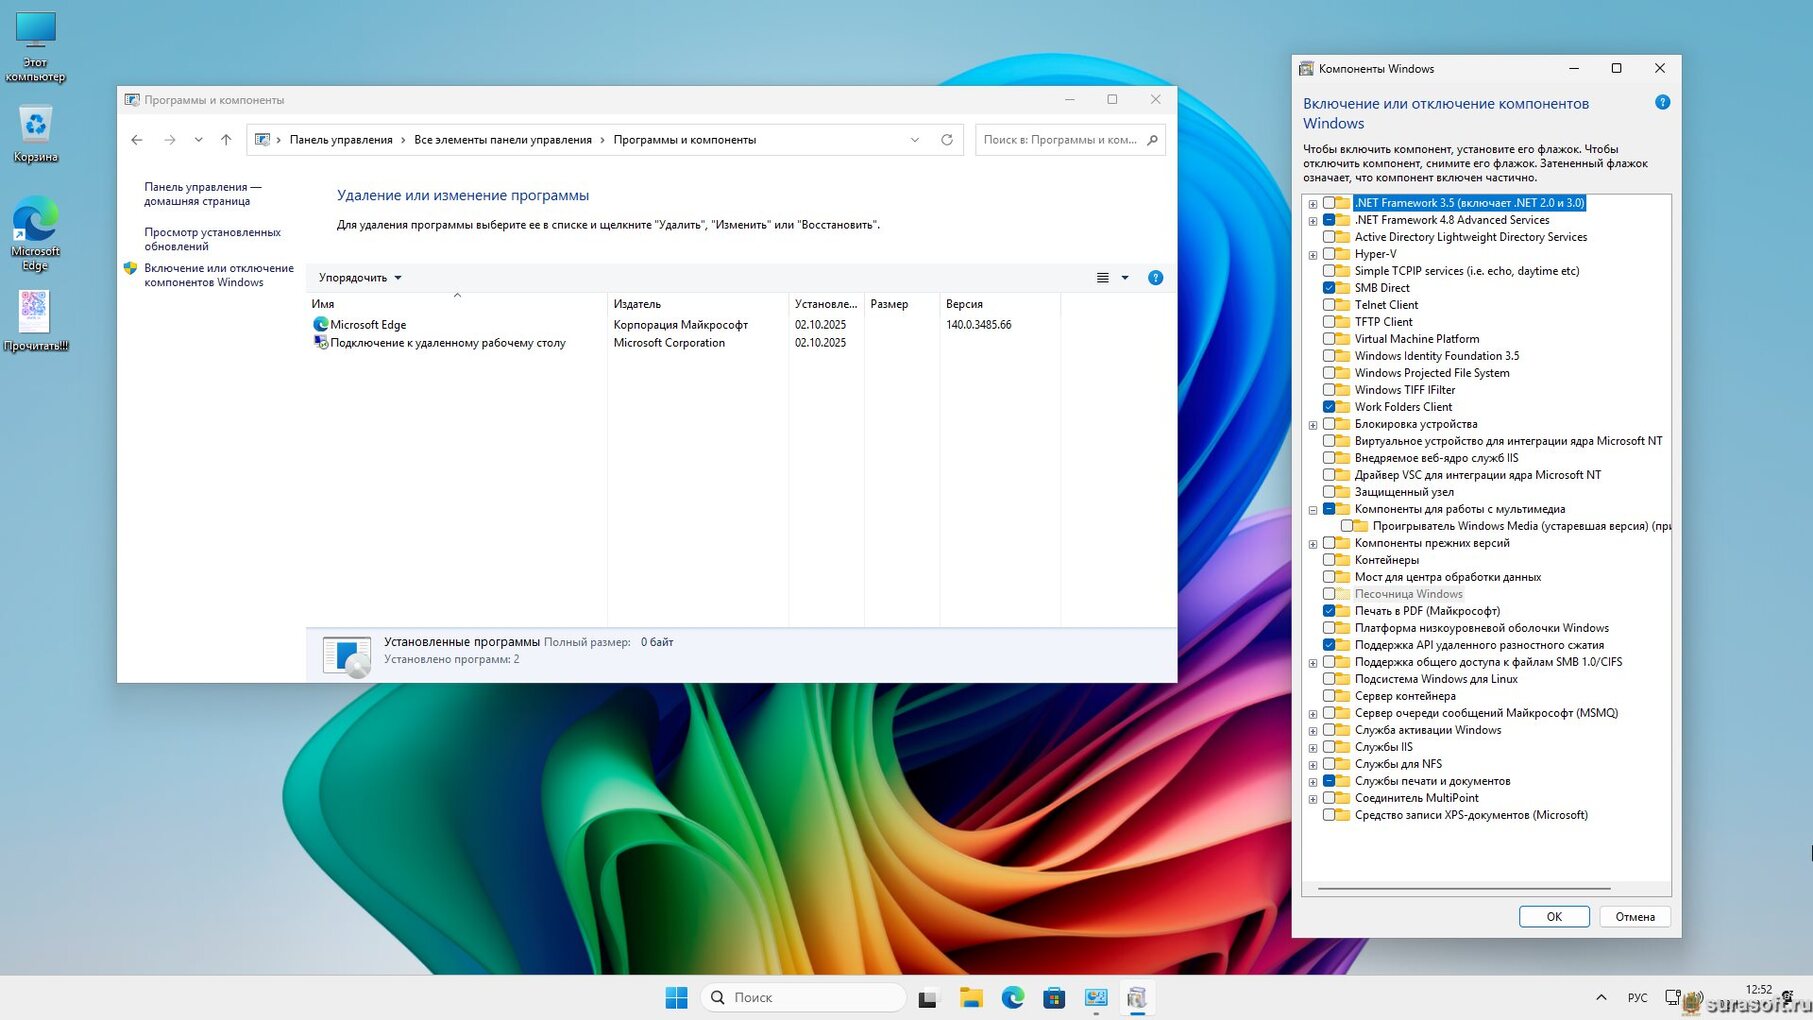Click the refresh icon in address bar

click(x=946, y=140)
